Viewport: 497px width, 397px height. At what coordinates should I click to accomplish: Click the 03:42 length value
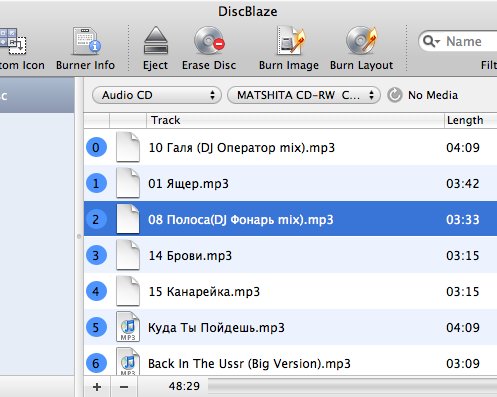463,184
